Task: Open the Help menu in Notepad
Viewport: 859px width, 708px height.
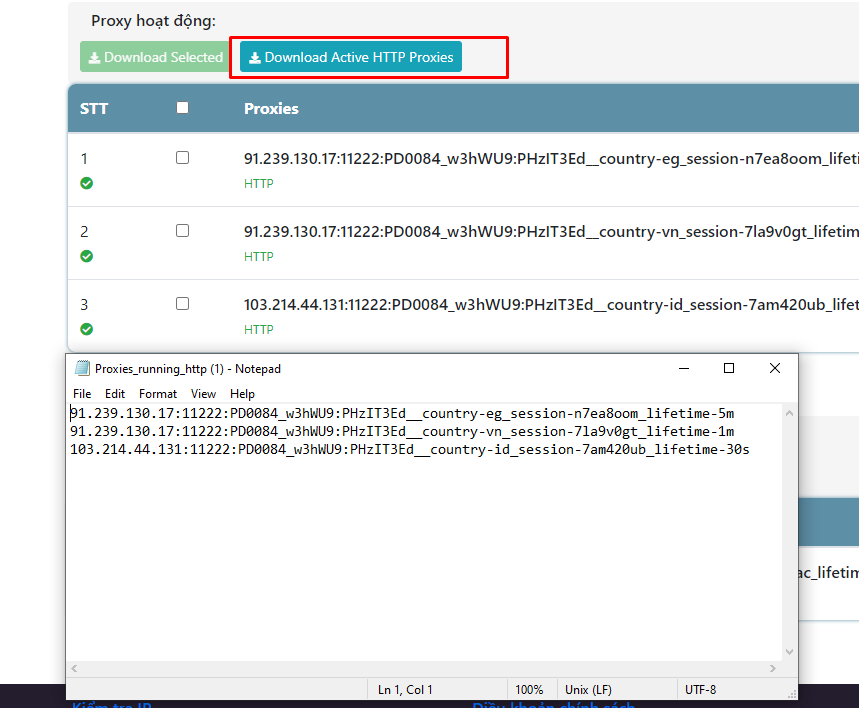Action: 242,394
